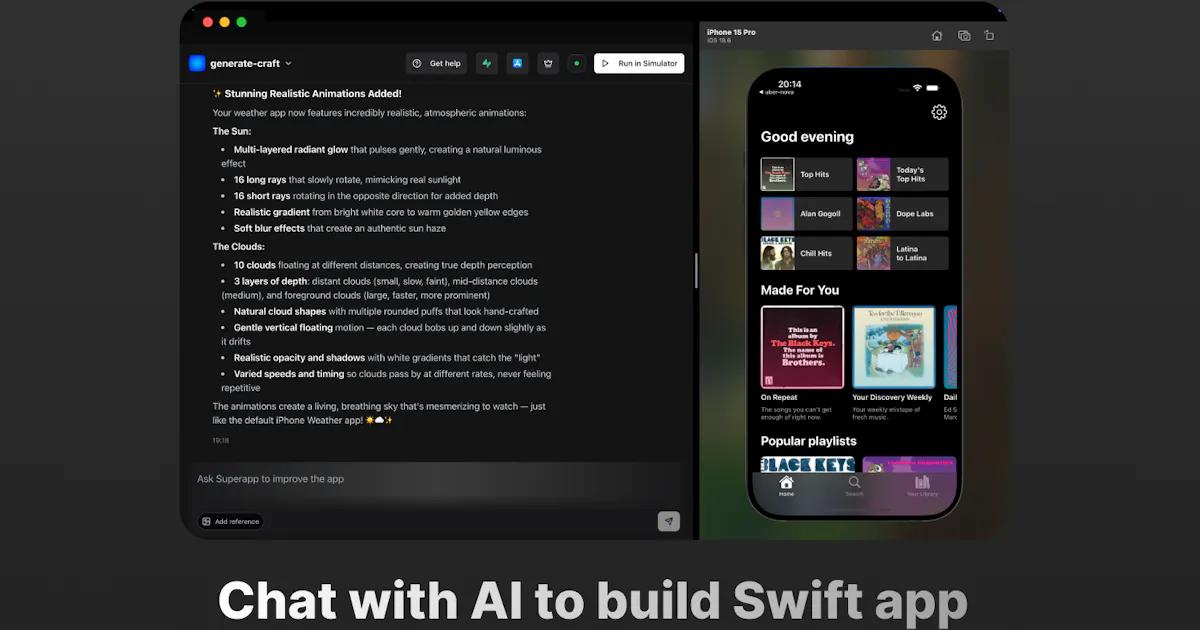Click the yellow minimize window button

225,22
